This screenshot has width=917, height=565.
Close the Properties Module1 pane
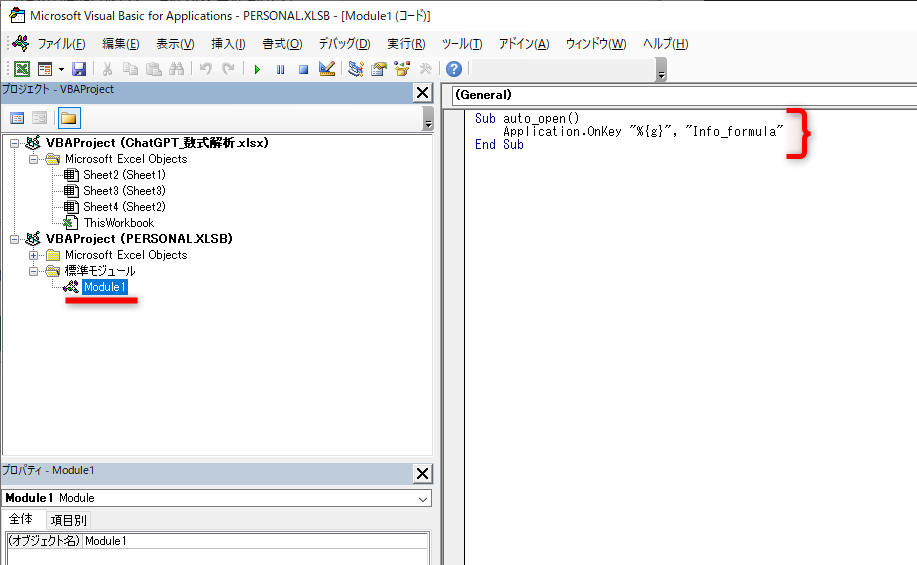[x=422, y=473]
